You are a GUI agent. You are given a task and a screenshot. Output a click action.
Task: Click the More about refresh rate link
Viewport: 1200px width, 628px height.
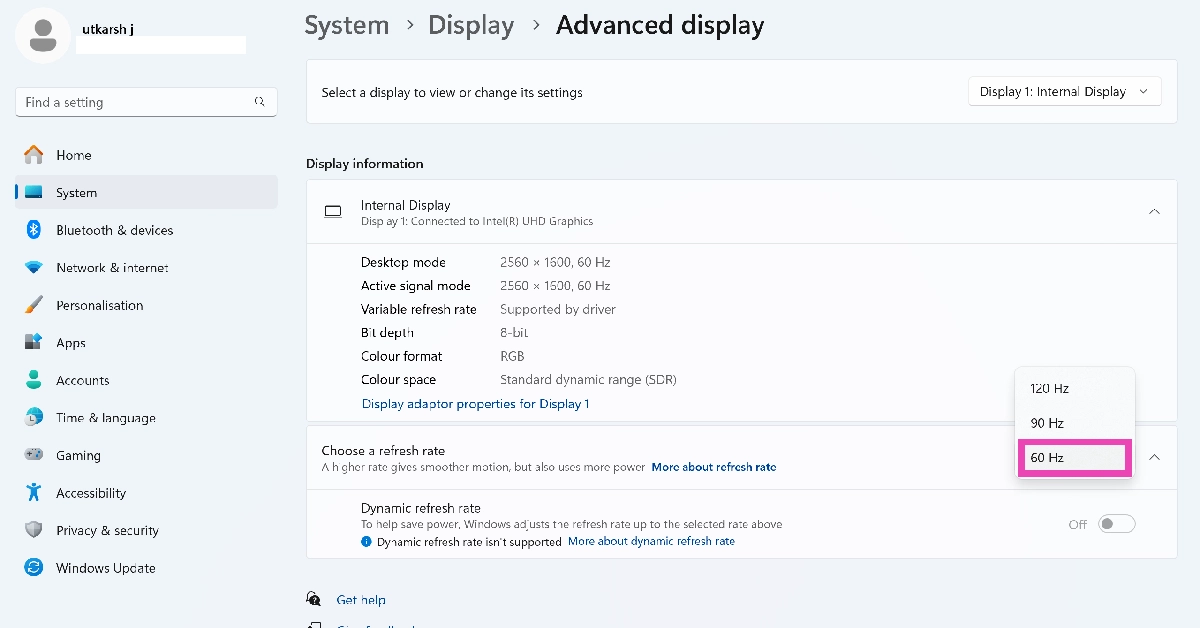click(x=713, y=467)
